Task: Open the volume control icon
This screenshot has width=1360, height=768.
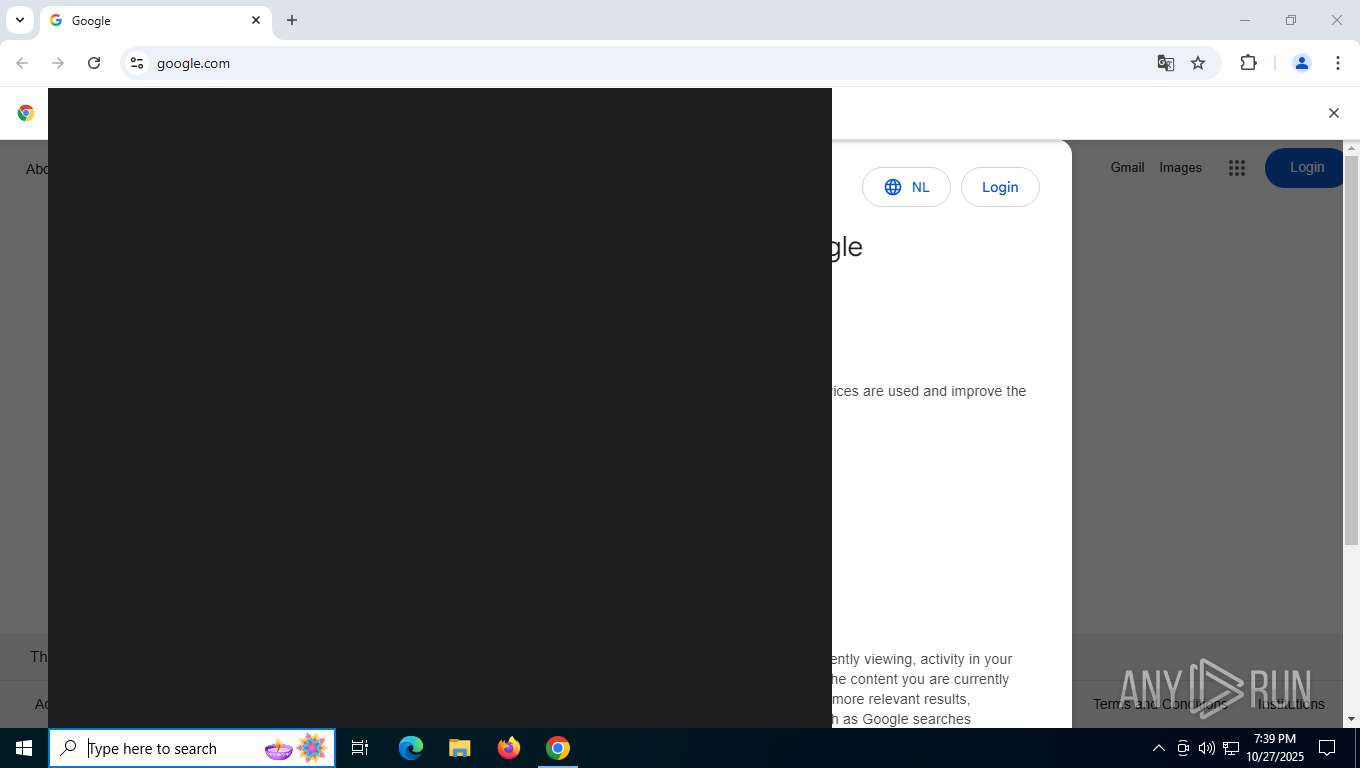Action: point(1206,748)
